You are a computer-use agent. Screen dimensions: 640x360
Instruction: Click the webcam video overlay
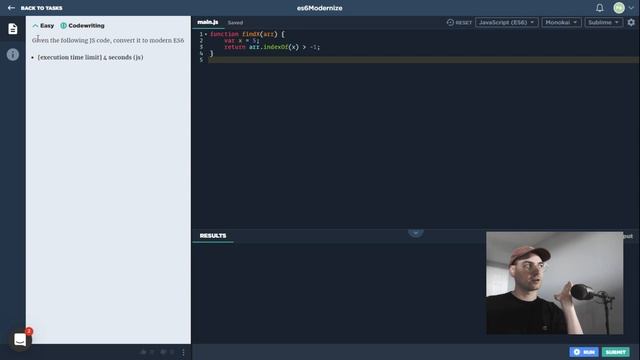point(555,283)
